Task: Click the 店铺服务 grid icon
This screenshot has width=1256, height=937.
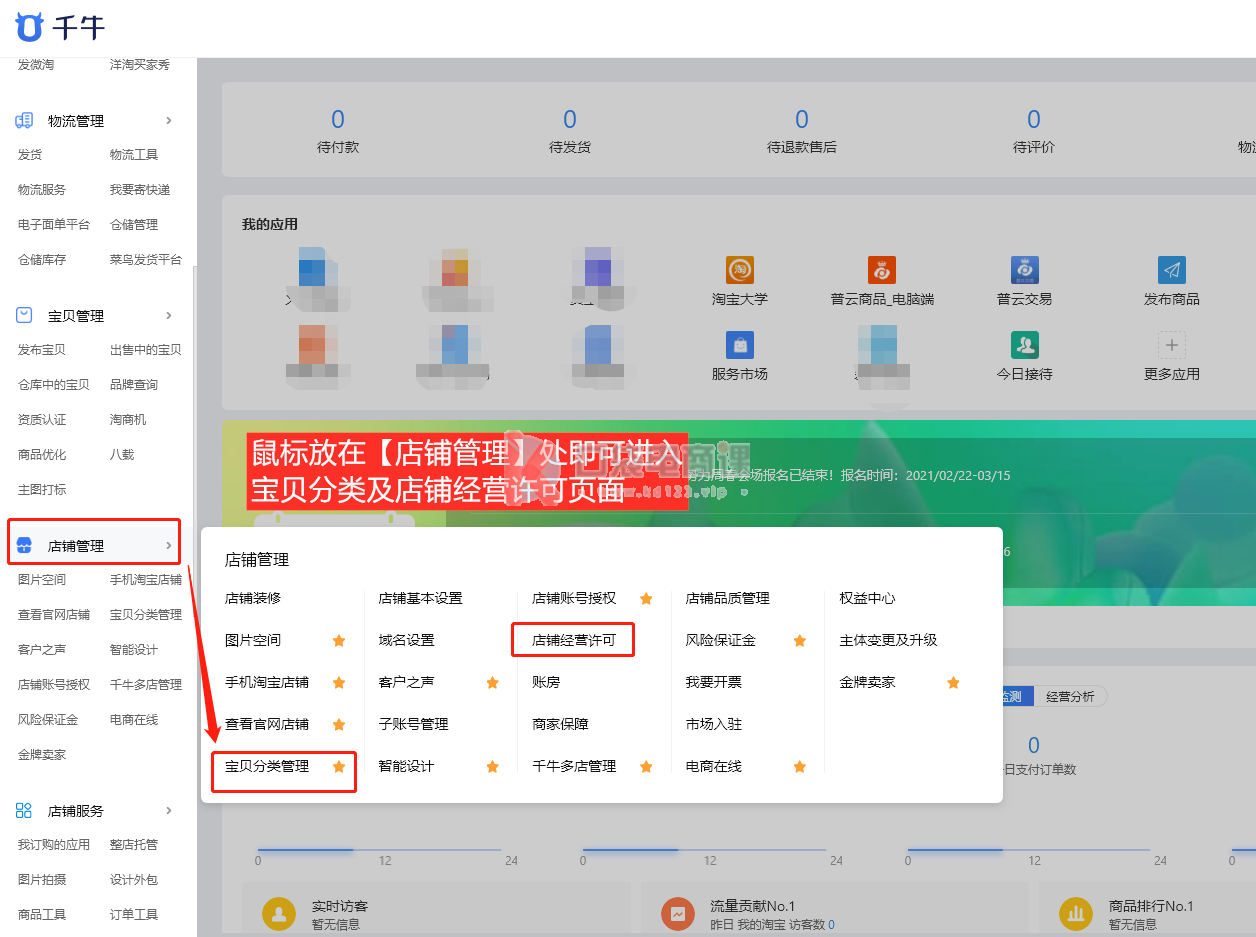Action: pos(25,811)
